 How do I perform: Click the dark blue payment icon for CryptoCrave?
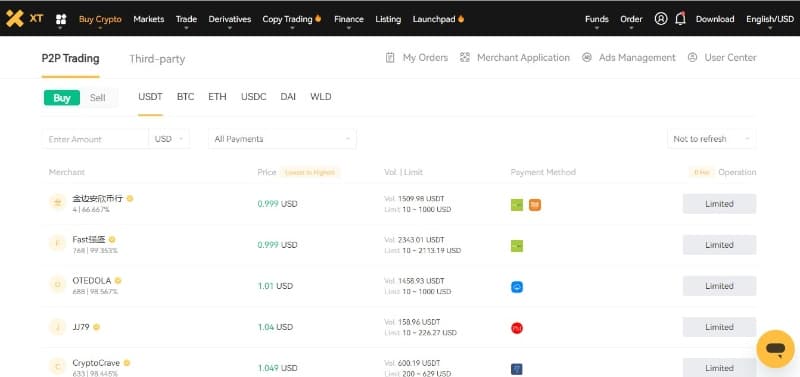[x=517, y=369]
